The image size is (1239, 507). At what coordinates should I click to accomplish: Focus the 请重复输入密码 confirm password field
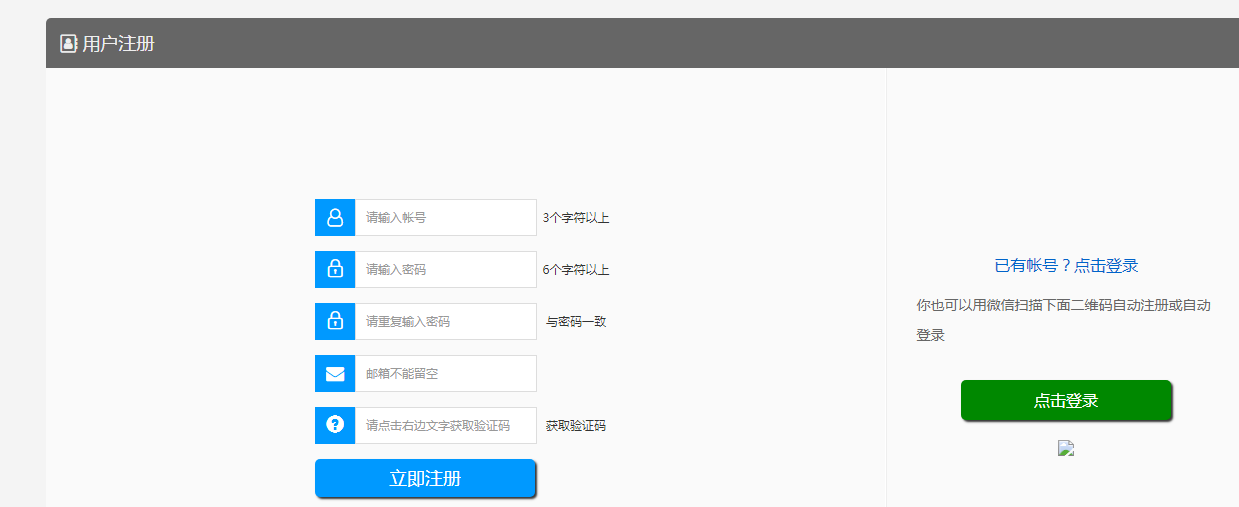point(445,321)
